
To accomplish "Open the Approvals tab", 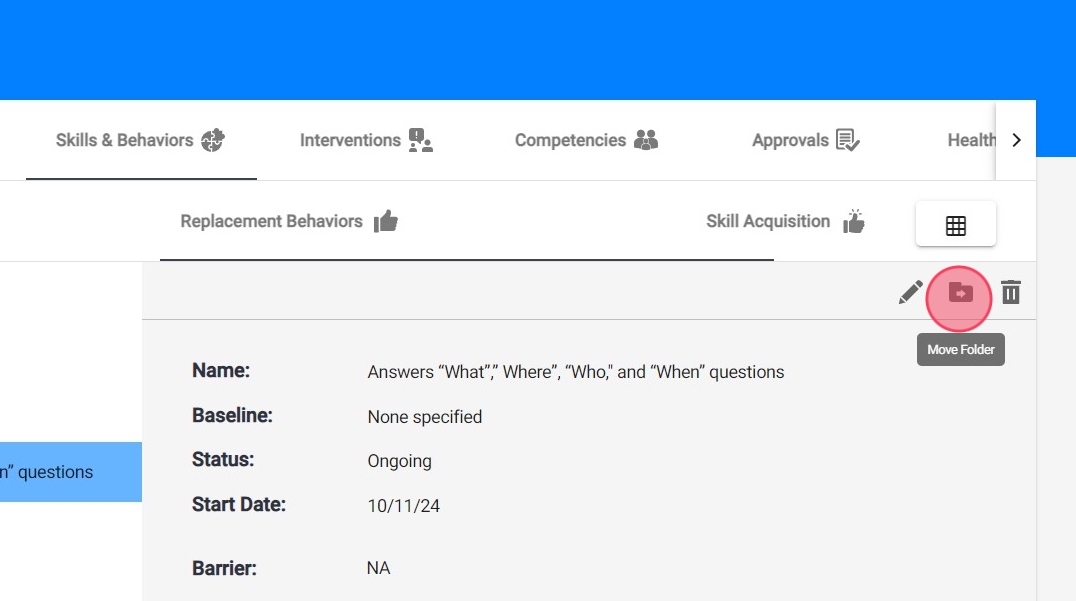I will point(790,141).
